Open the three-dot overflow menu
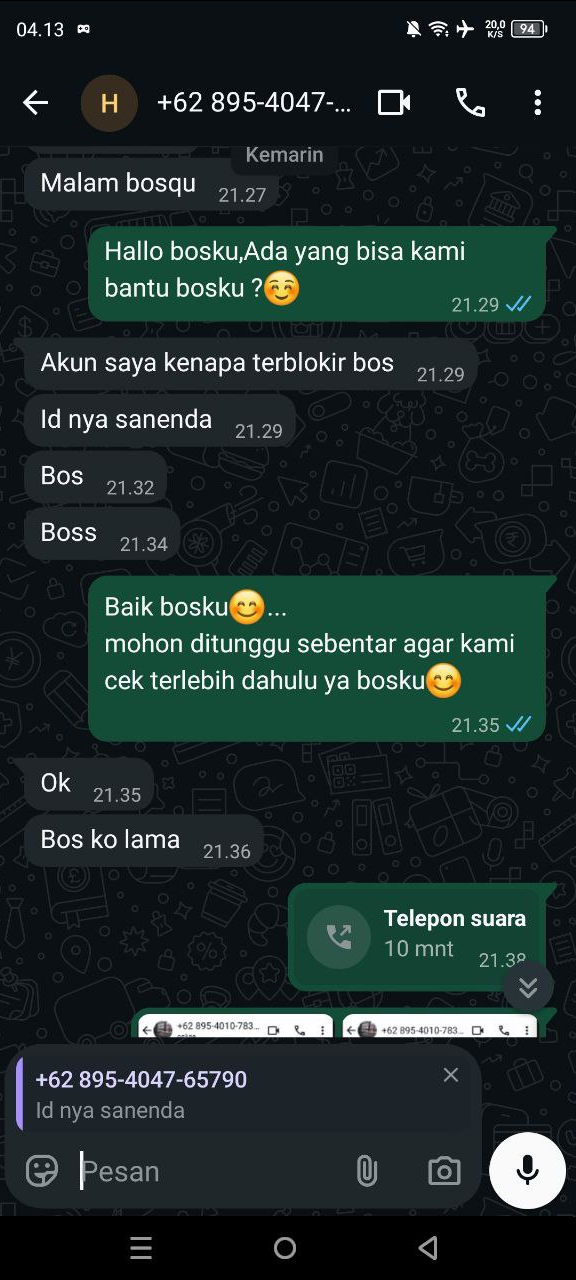 (x=538, y=102)
